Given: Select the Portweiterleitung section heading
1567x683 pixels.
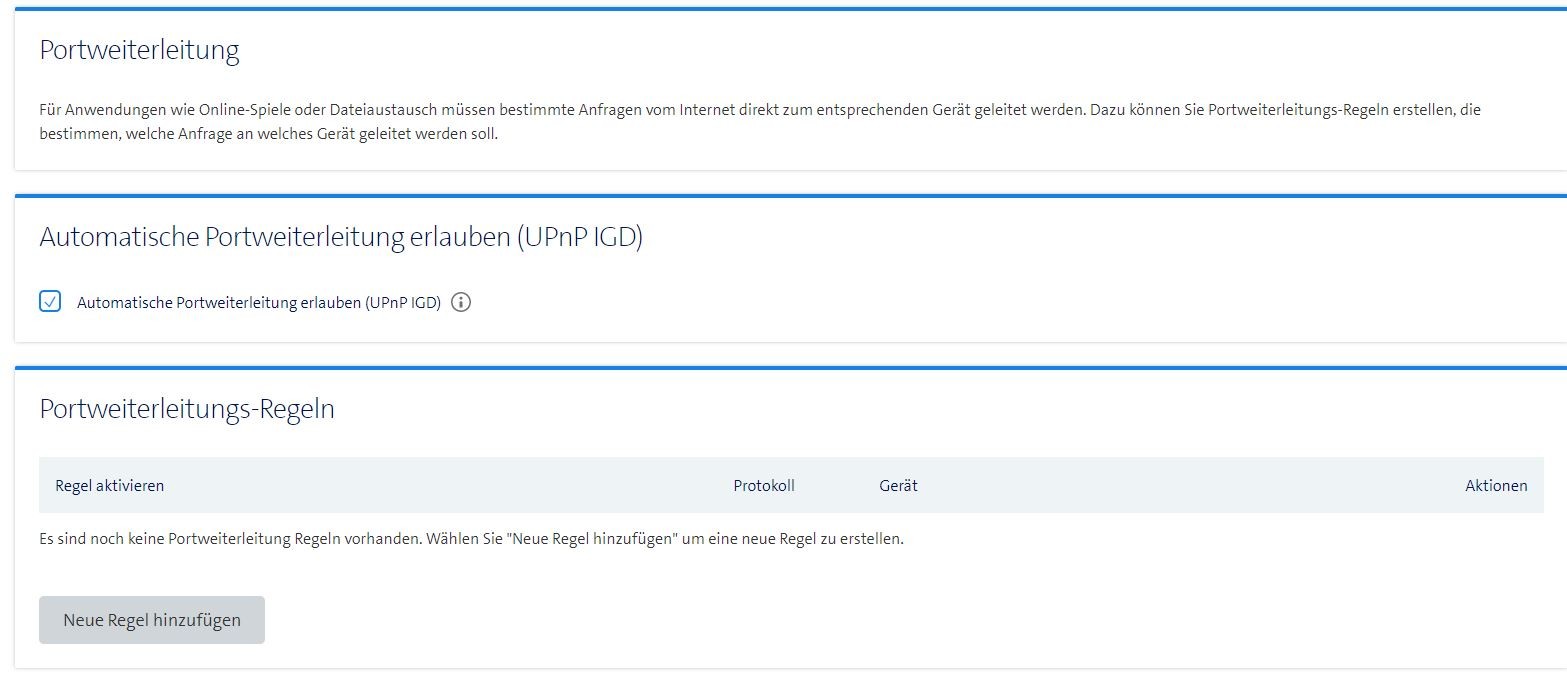Looking at the screenshot, I should coord(139,49).
